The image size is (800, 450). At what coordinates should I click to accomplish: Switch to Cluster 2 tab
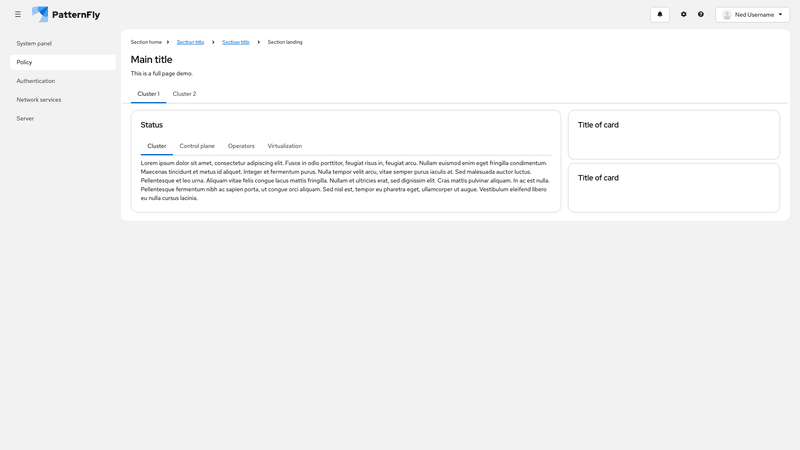[184, 94]
